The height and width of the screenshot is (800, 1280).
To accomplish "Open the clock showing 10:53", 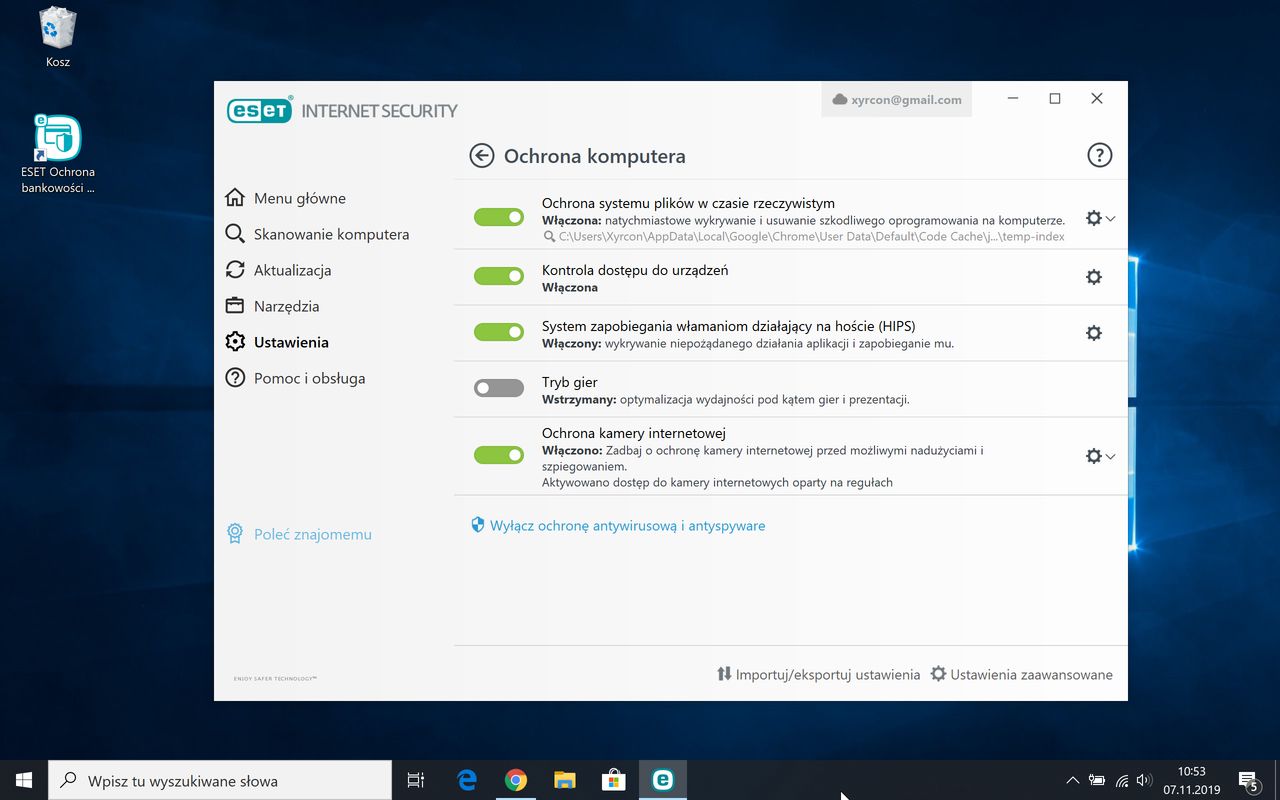I will coord(1191,780).
